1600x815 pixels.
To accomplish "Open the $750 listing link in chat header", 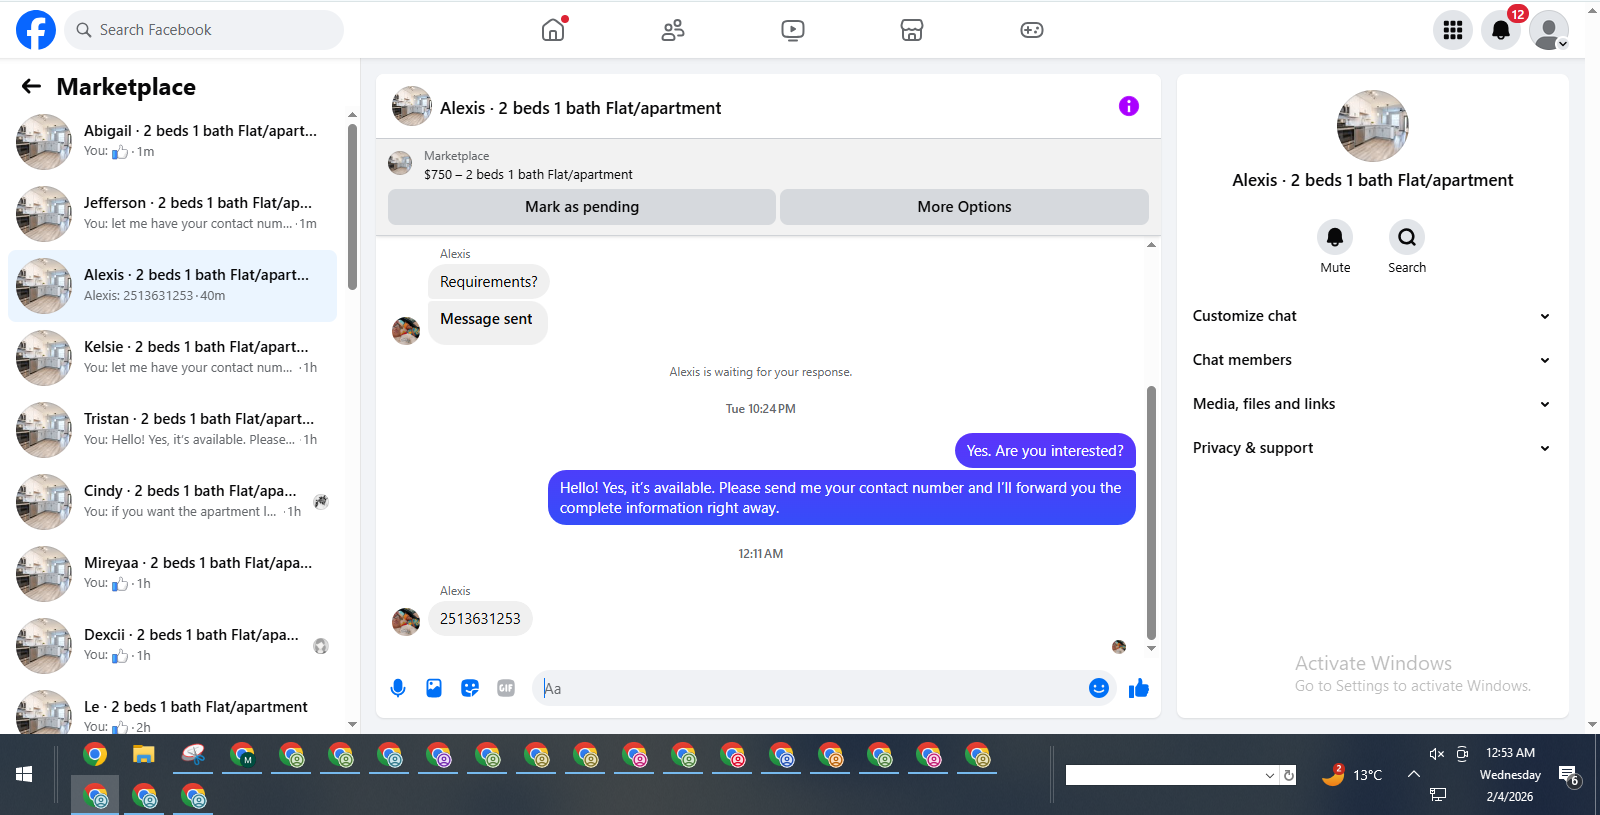I will (528, 174).
